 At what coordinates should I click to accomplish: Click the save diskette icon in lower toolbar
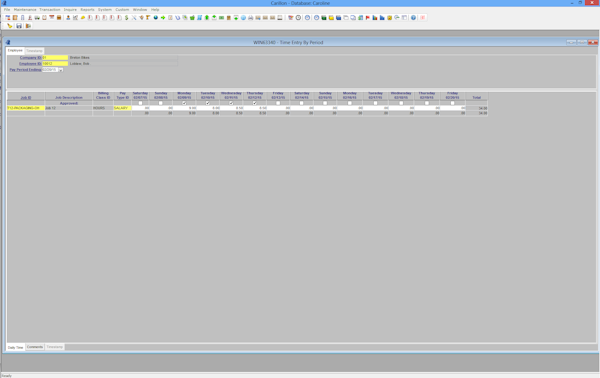19,26
